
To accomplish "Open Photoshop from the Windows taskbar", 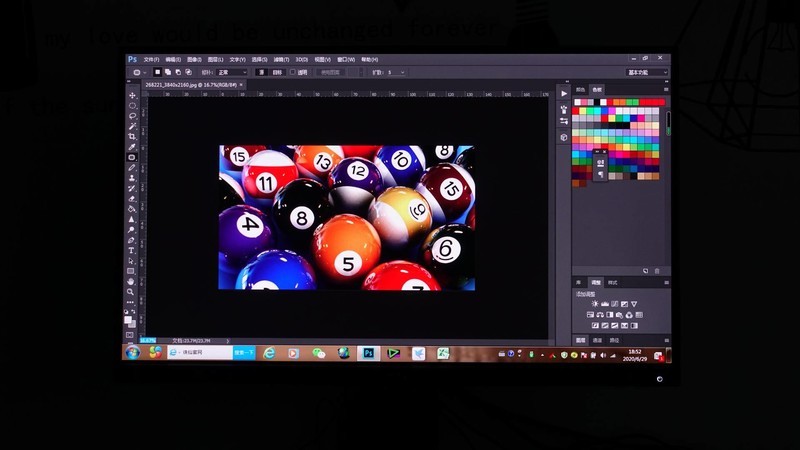I will [x=368, y=353].
